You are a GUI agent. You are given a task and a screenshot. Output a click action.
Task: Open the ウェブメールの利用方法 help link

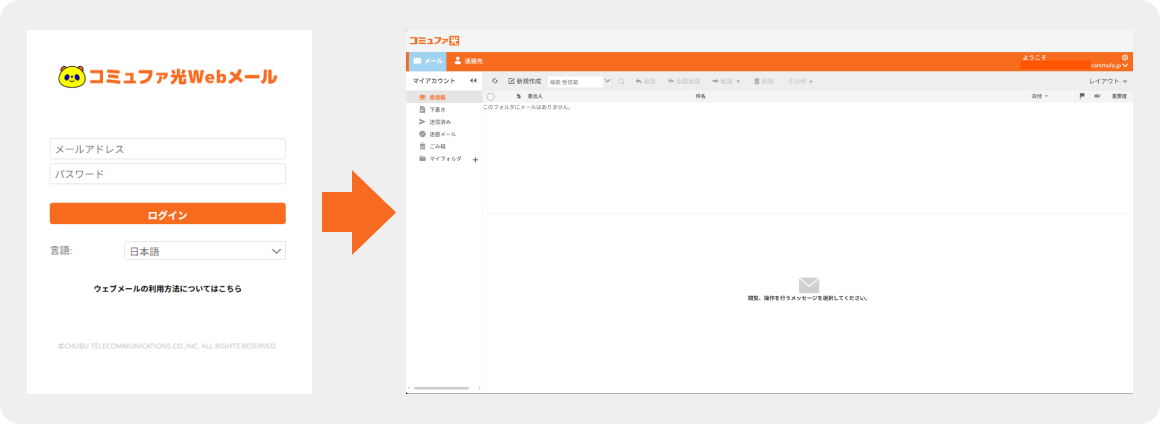[x=167, y=288]
